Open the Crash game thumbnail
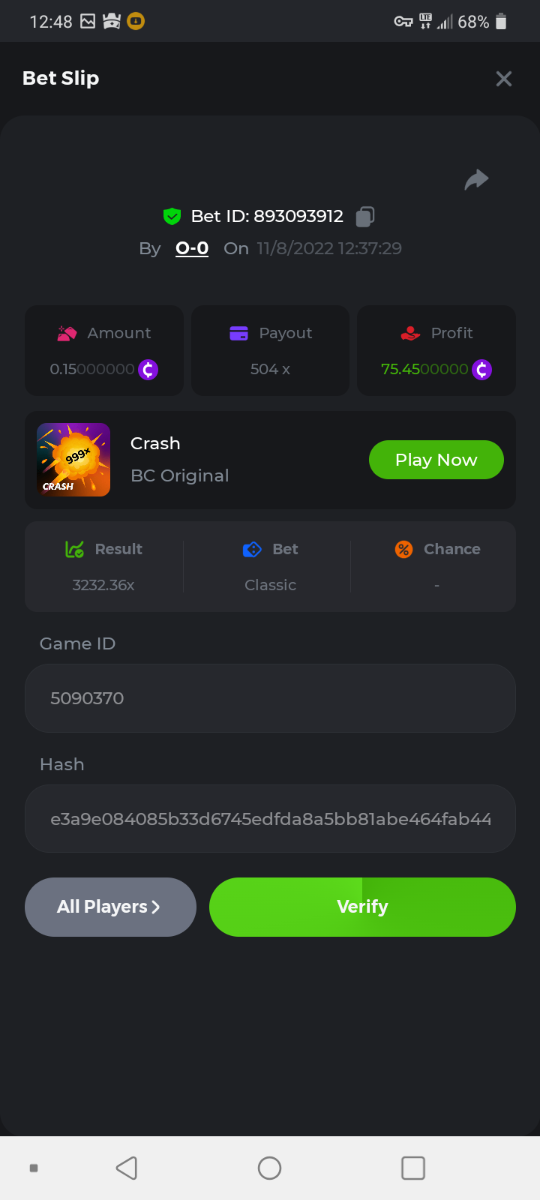Screen dimensions: 540x1200 tap(73, 459)
